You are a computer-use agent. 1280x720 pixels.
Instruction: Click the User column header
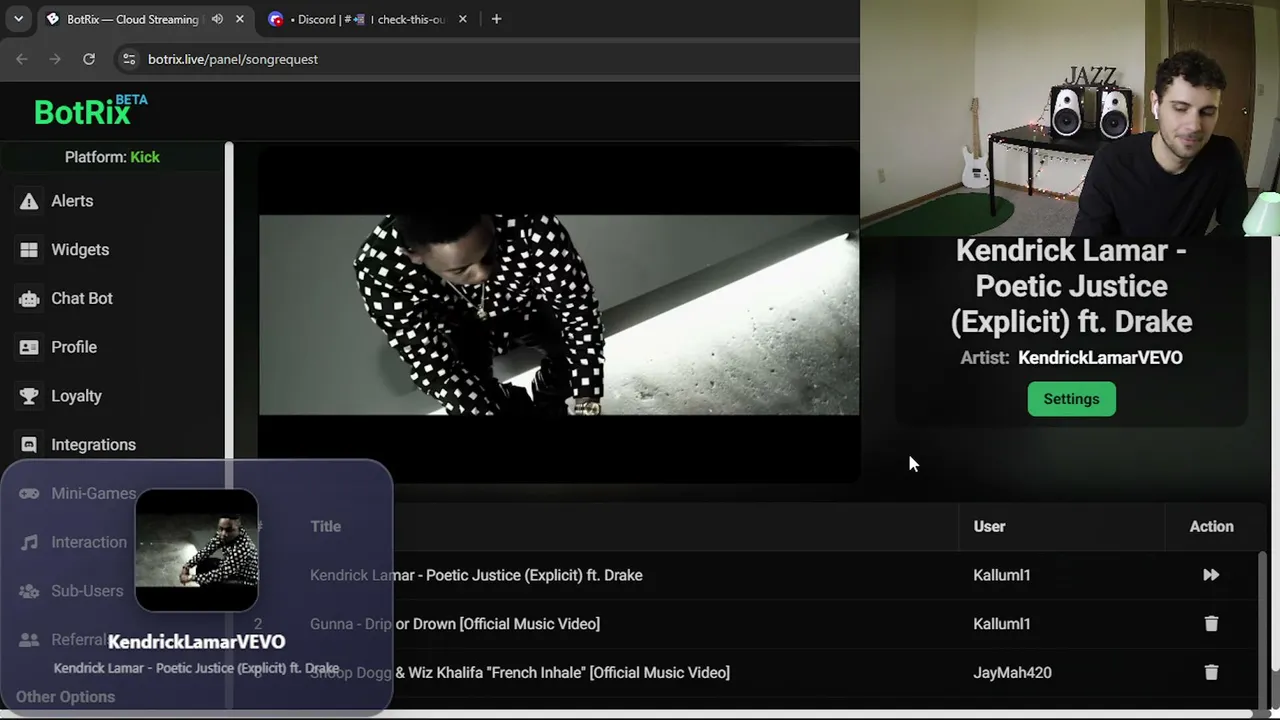pos(989,526)
